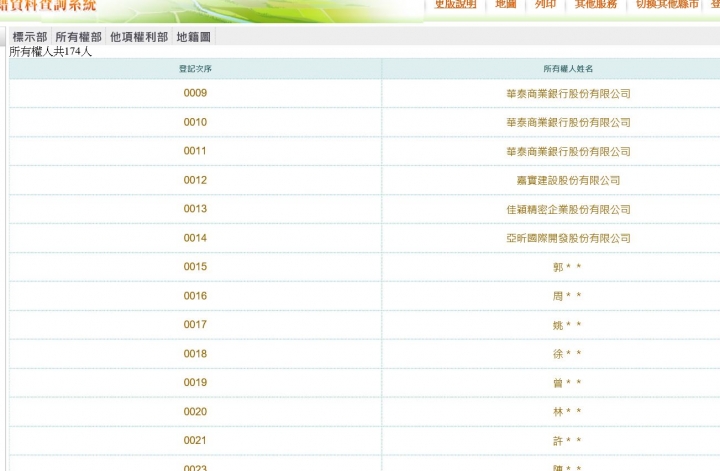Image resolution: width=720 pixels, height=471 pixels.
Task: Select registration number 0017
Action: (195, 325)
